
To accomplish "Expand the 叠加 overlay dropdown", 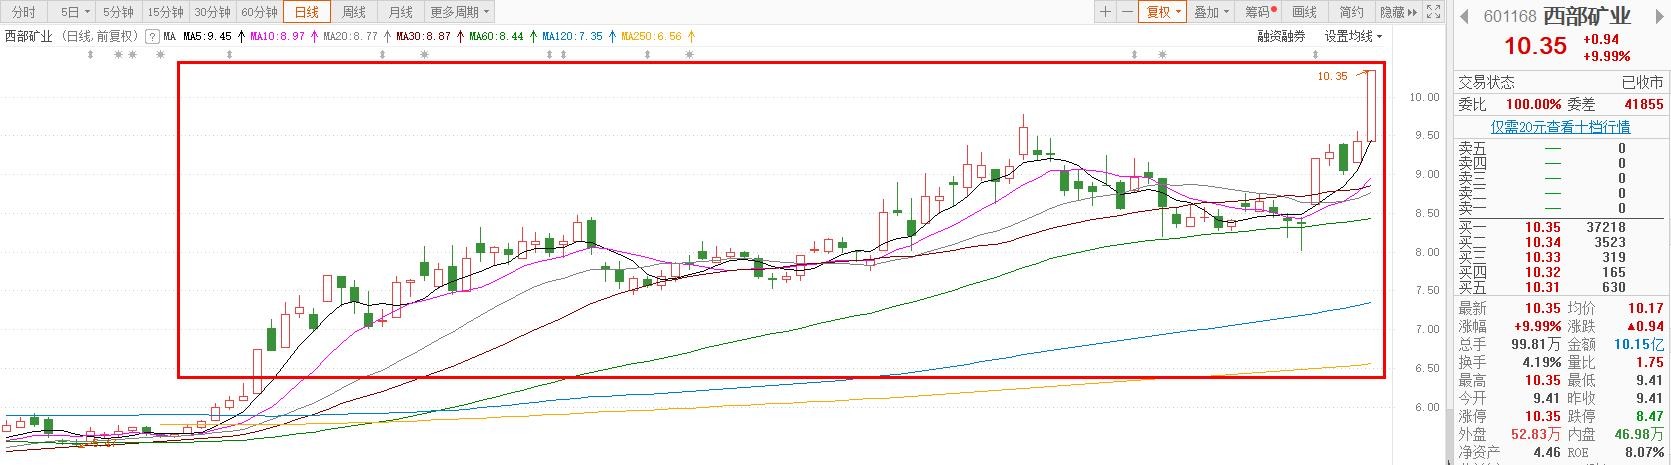I will (x=1211, y=12).
